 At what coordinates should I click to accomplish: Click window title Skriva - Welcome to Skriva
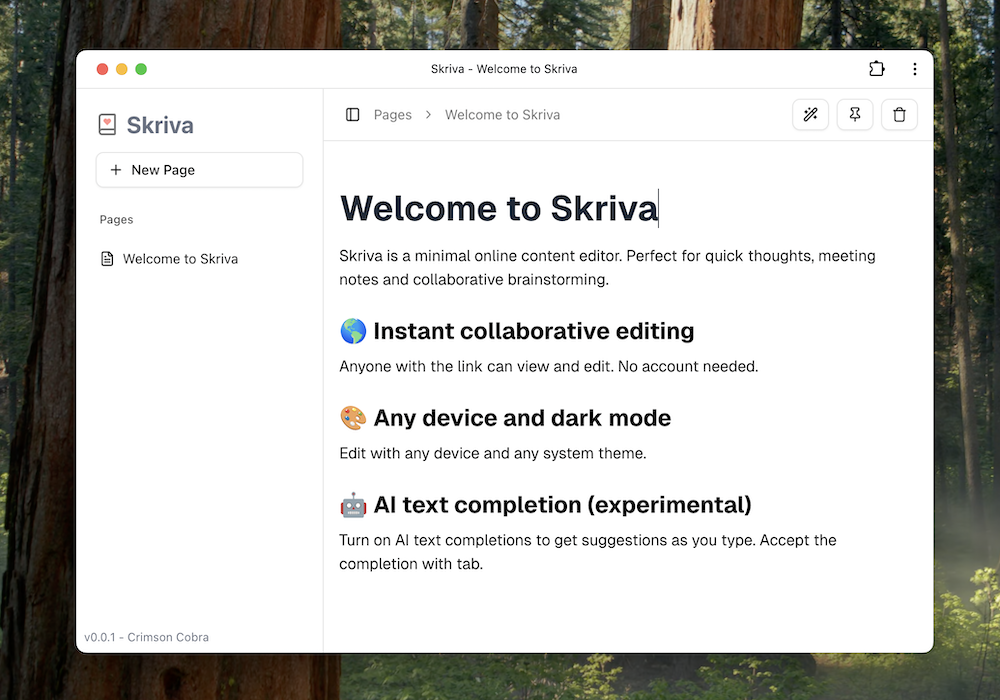click(x=504, y=69)
